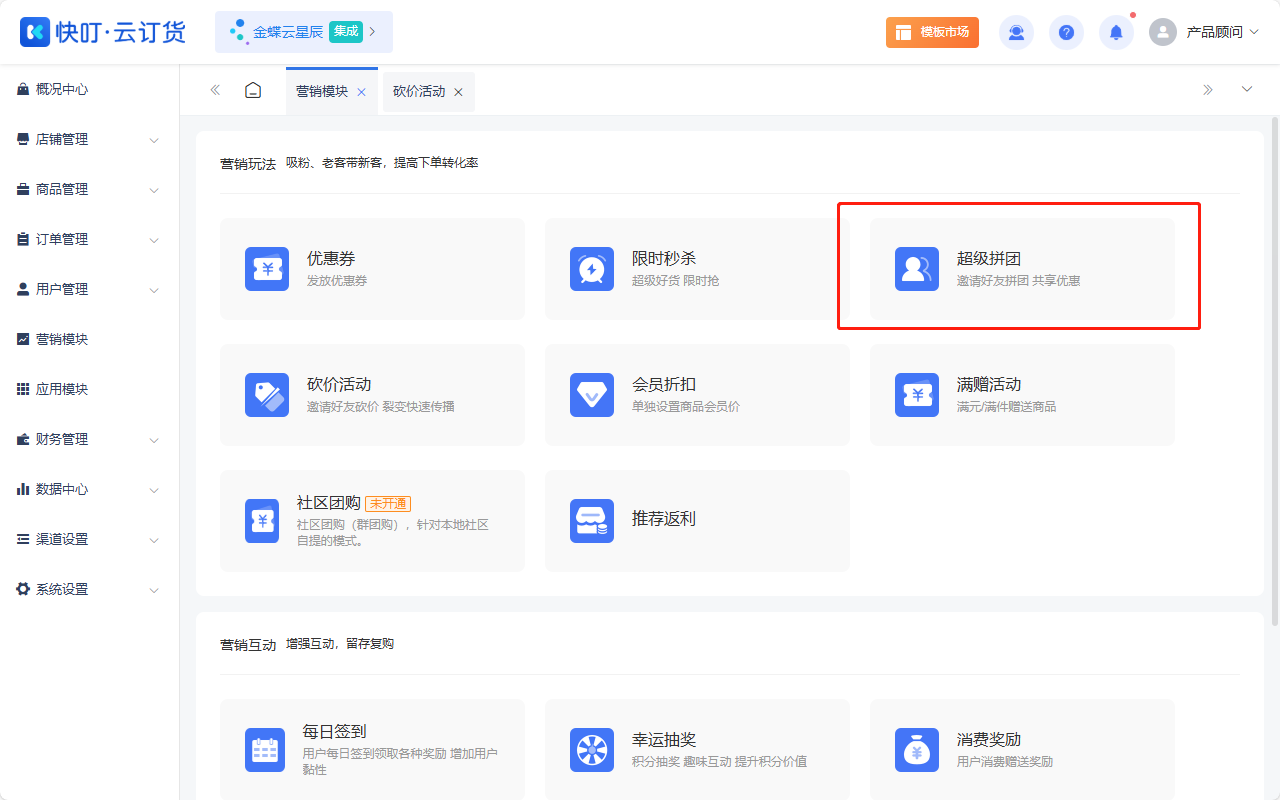Open the 推荐返利 card title
Image resolution: width=1280 pixels, height=800 pixels.
pos(664,519)
